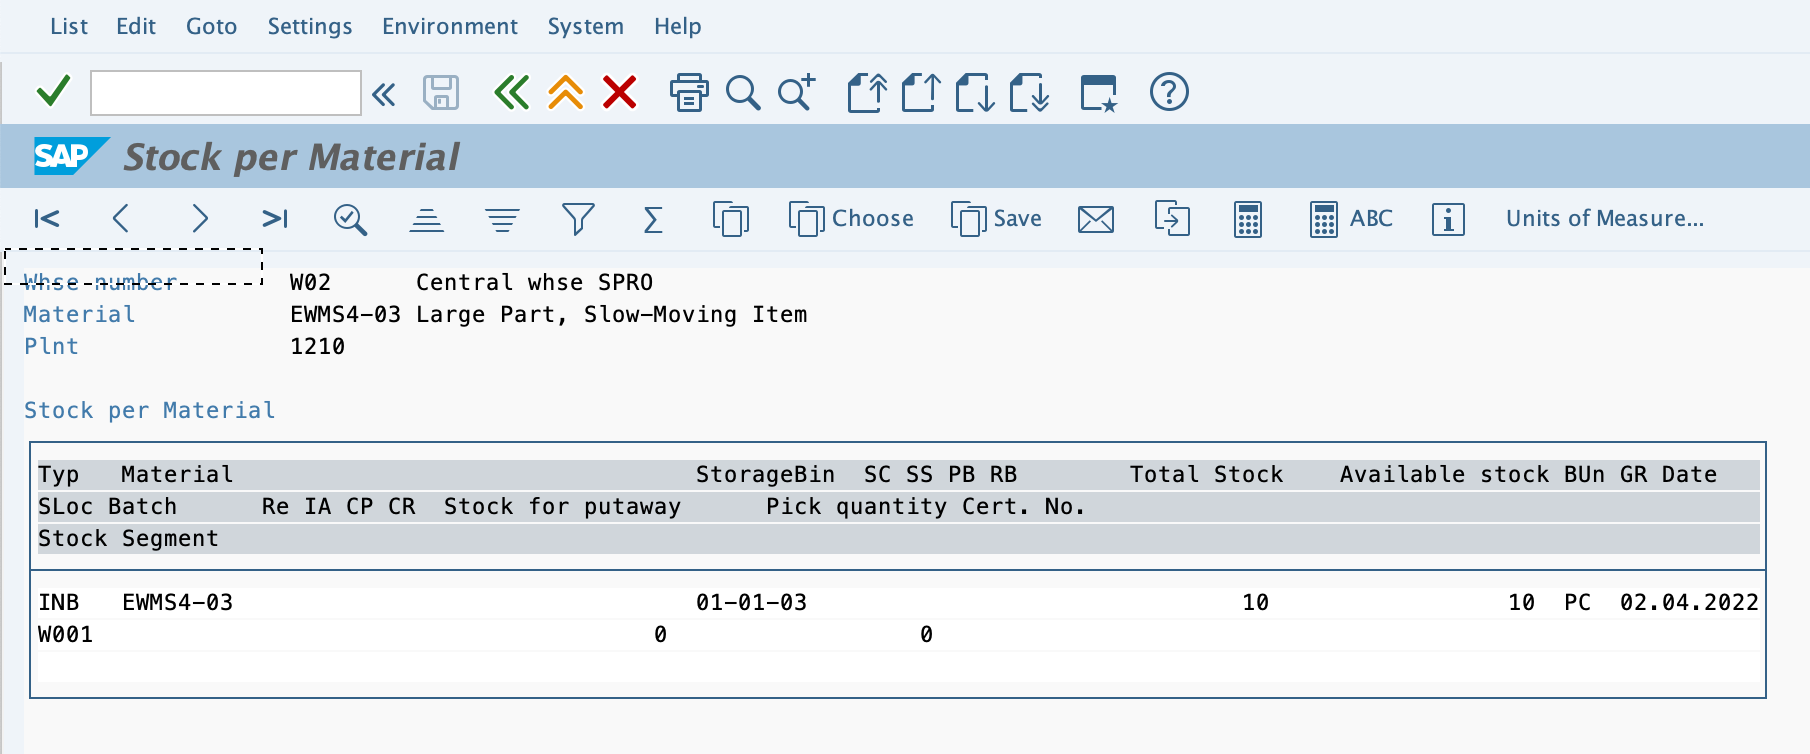Click the orange Exit up-arrows icon

pos(565,93)
